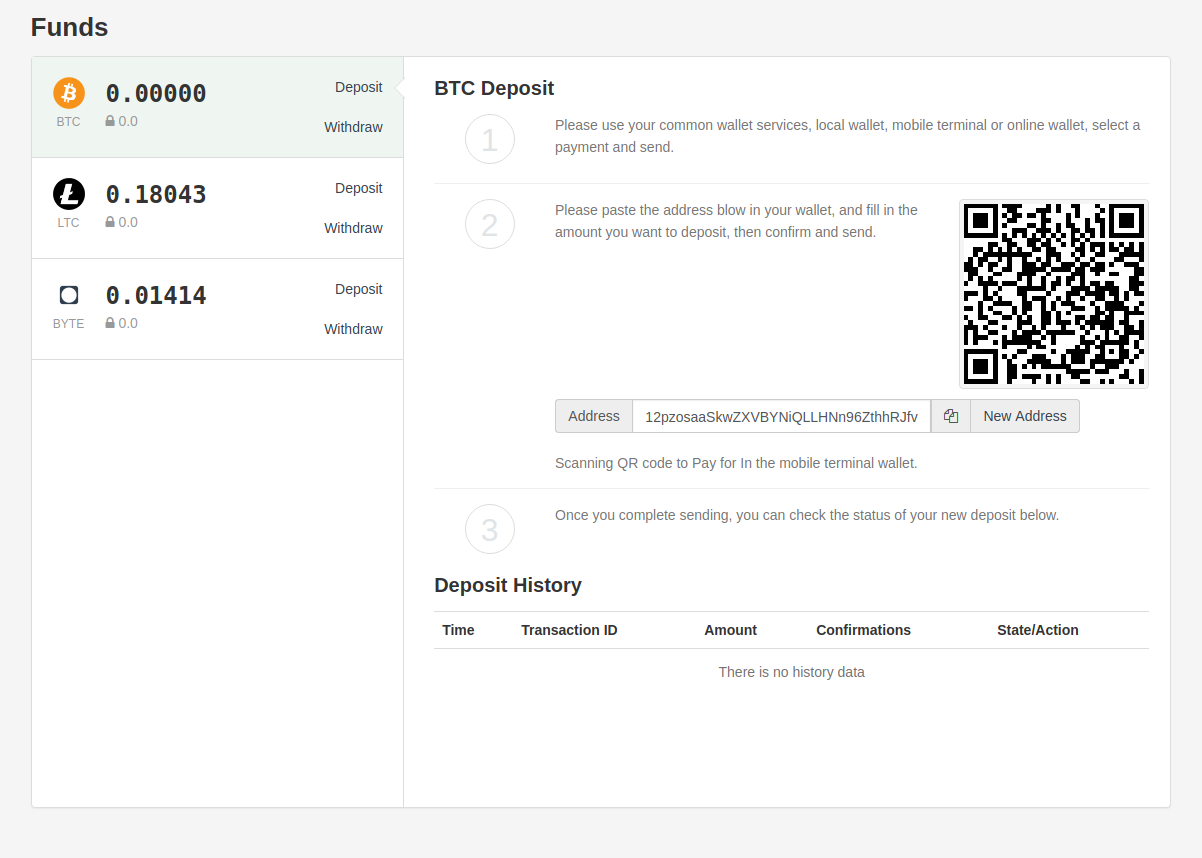Click the Confirmations column header
1202x858 pixels.
(x=863, y=630)
